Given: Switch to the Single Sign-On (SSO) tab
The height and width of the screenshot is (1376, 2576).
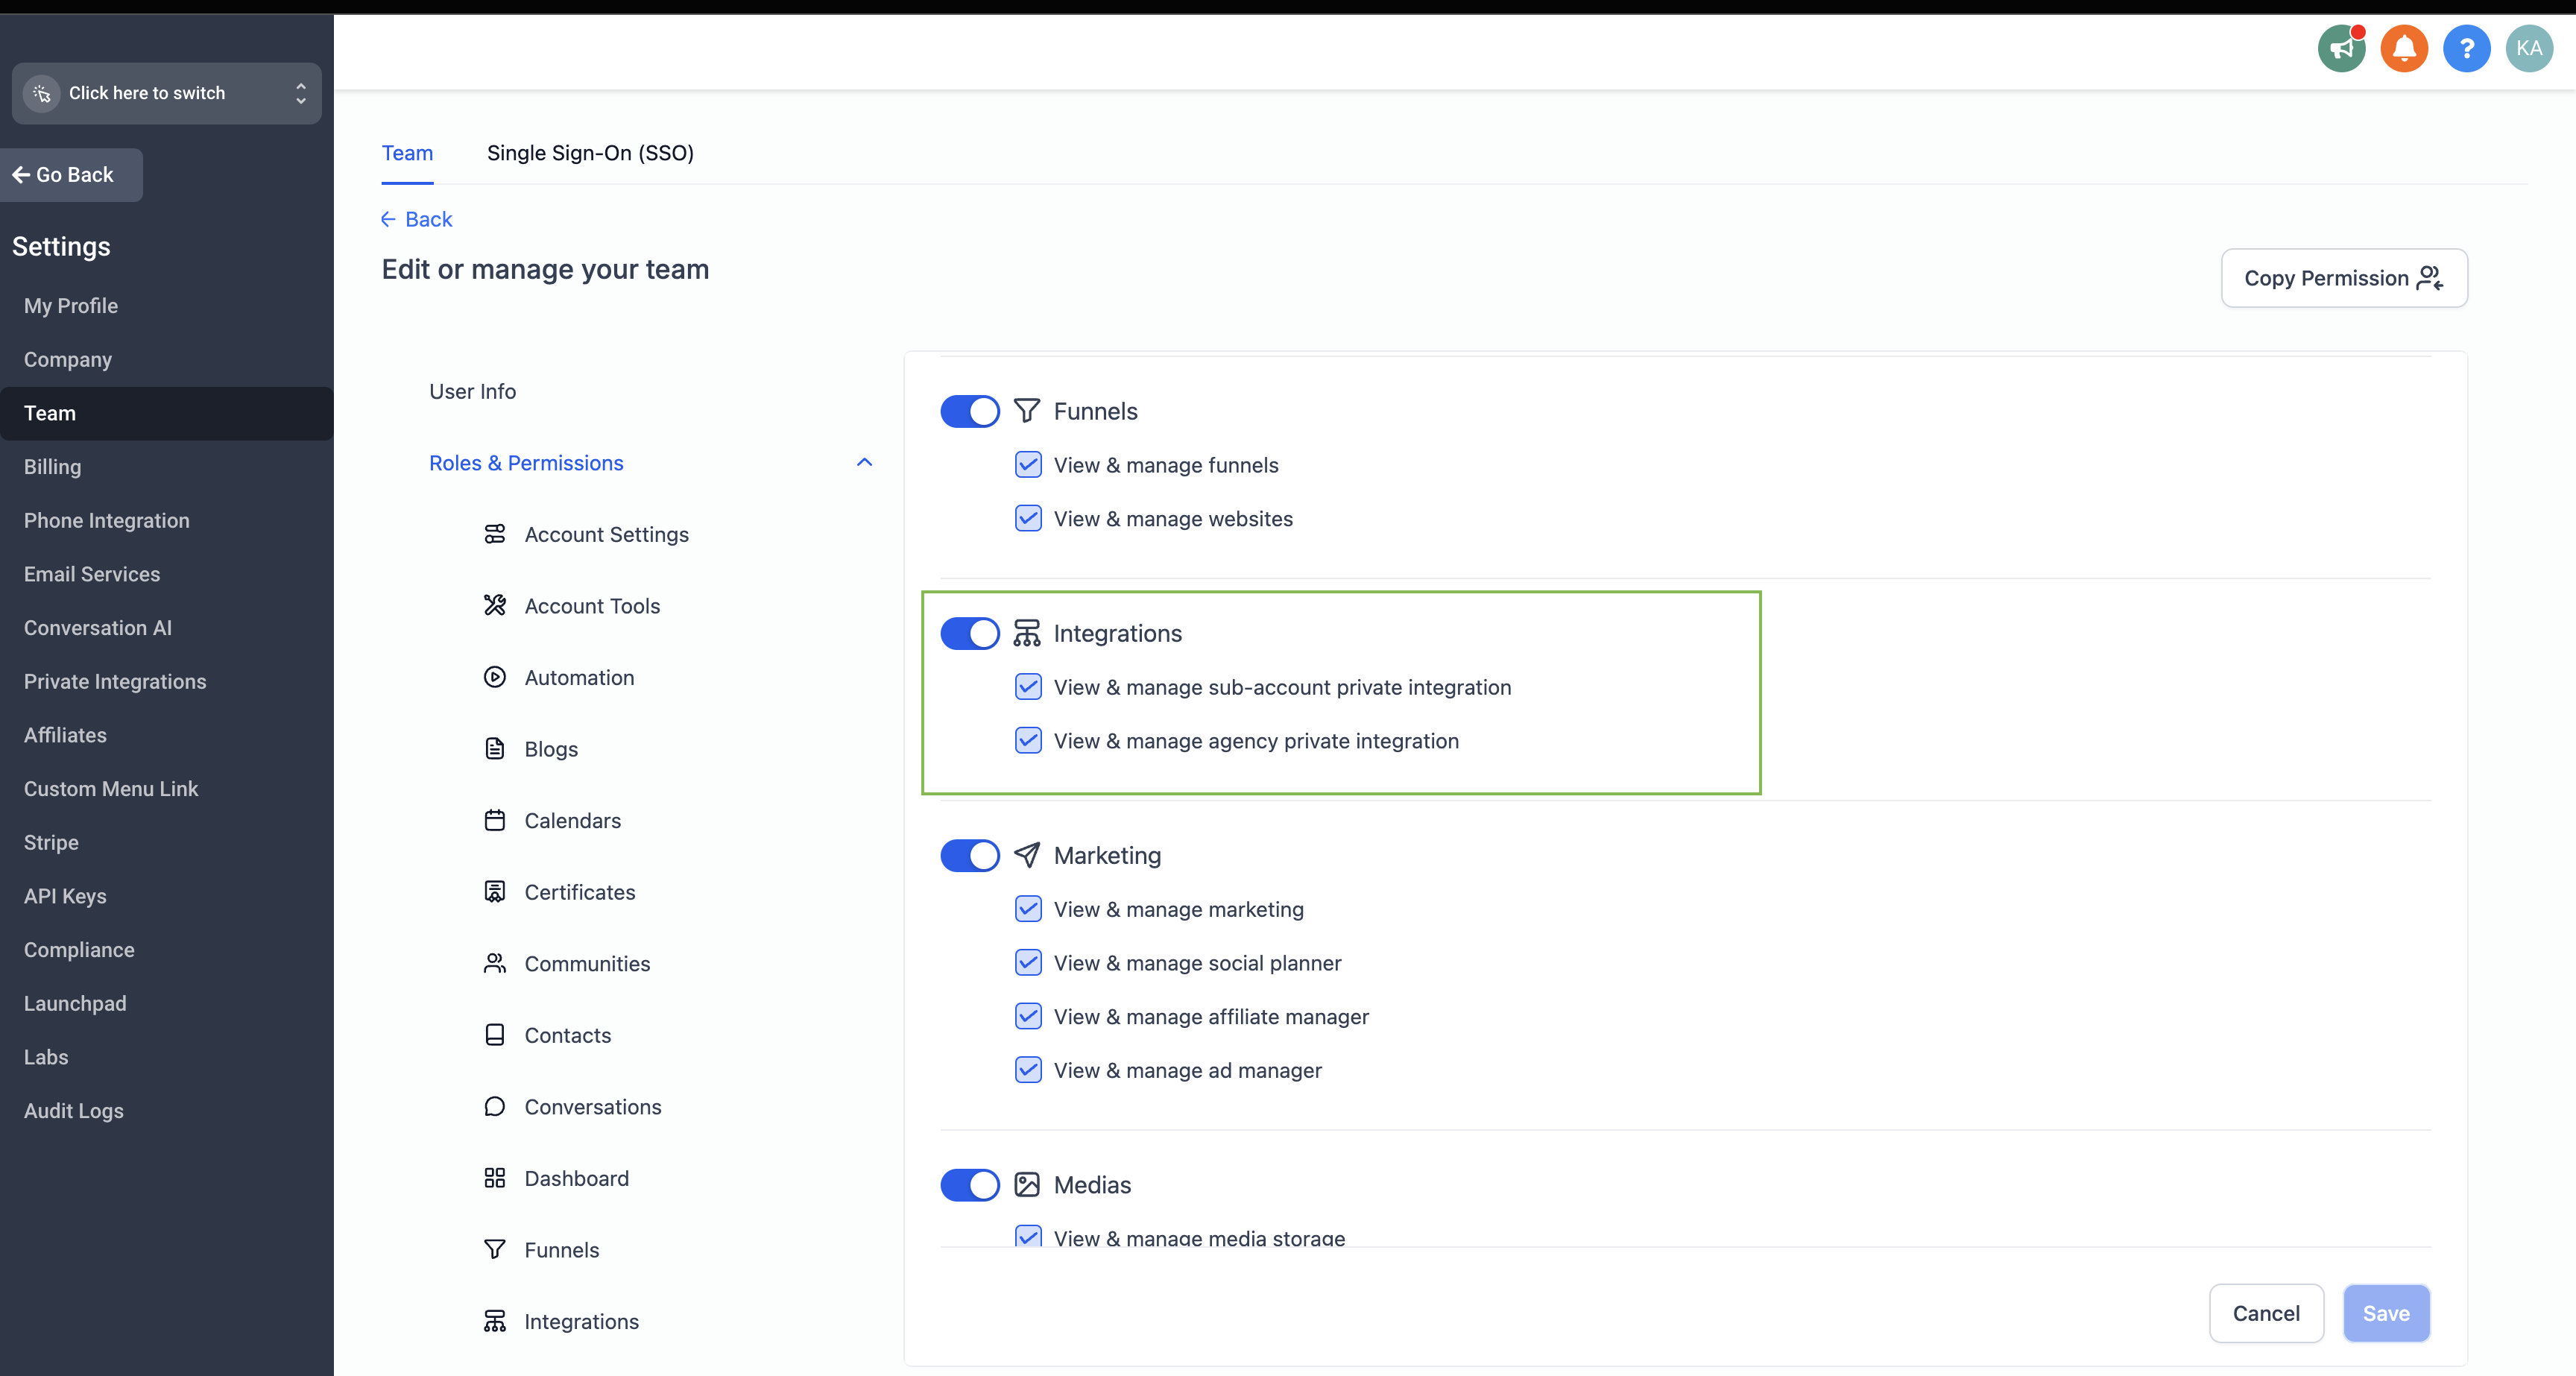Looking at the screenshot, I should click(x=590, y=153).
